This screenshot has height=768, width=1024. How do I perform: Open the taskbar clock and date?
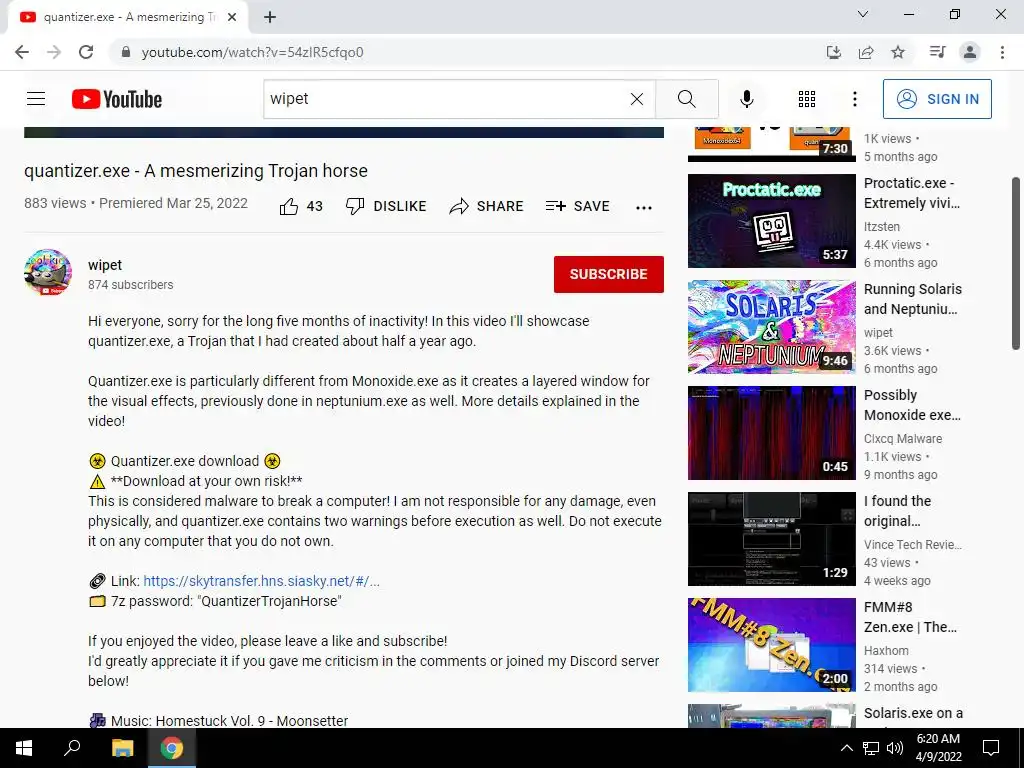(938, 748)
